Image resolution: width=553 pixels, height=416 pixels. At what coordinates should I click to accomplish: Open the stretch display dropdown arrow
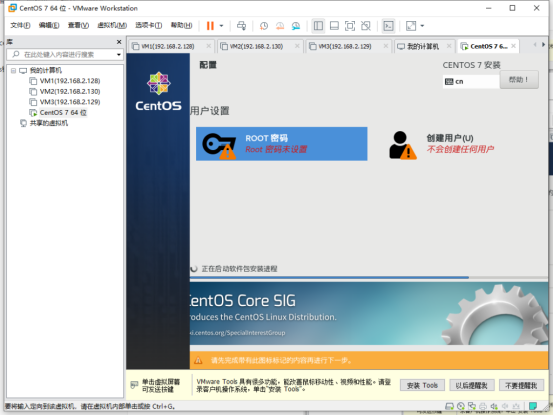click(422, 26)
